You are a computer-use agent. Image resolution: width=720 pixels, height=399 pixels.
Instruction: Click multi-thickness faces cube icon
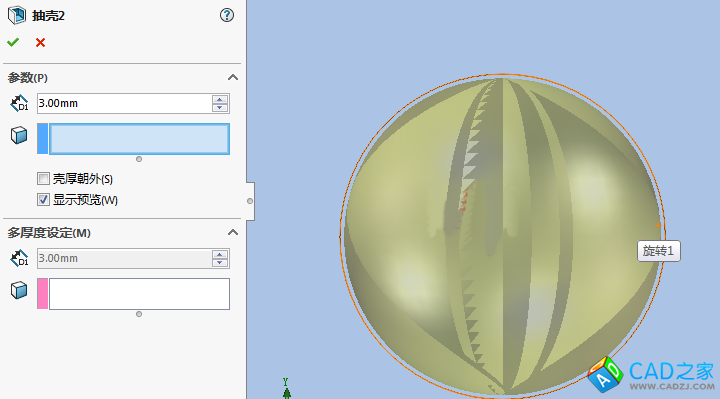point(19,290)
